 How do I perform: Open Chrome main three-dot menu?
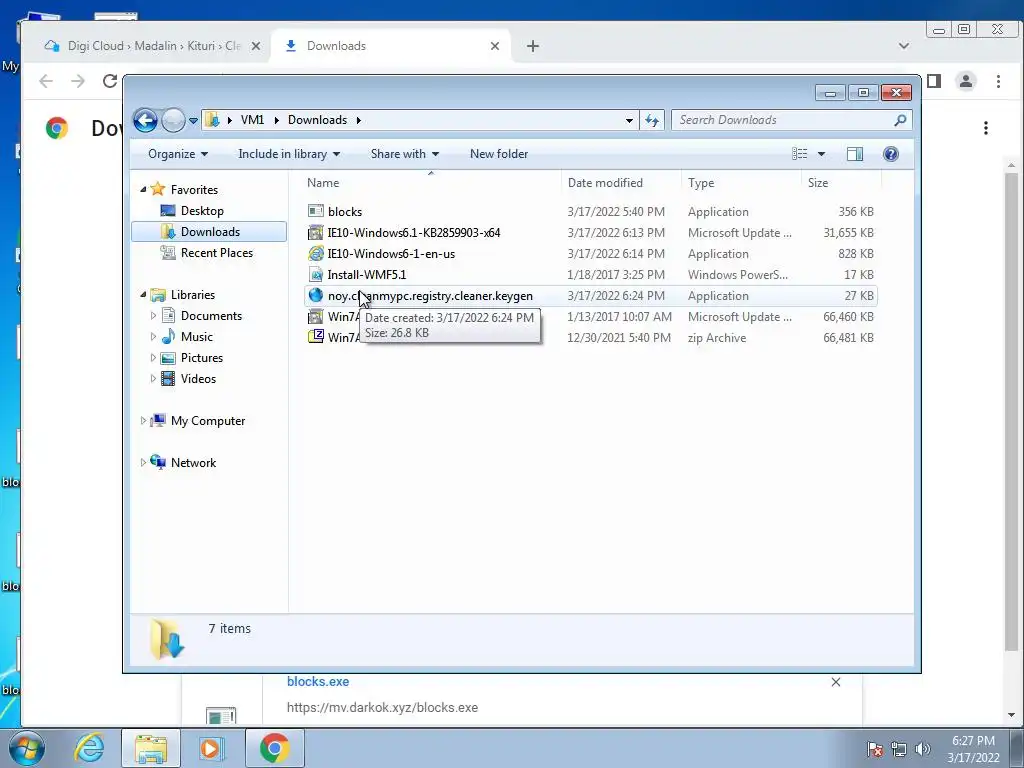(x=999, y=81)
